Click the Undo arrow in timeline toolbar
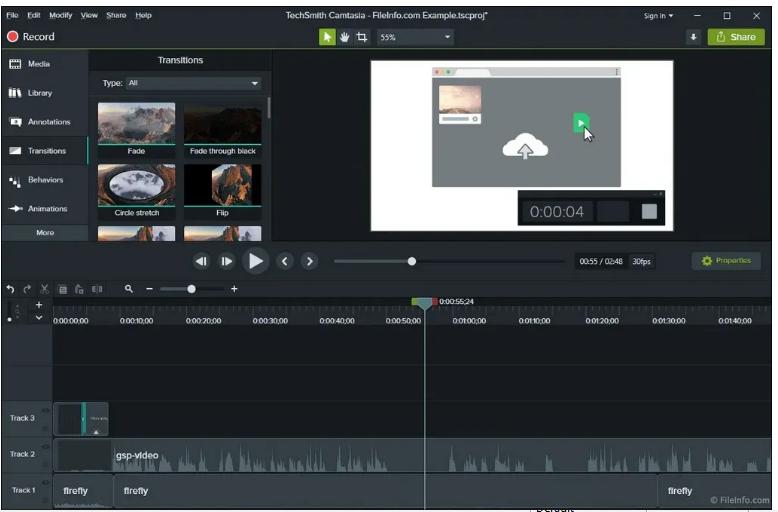 10,289
